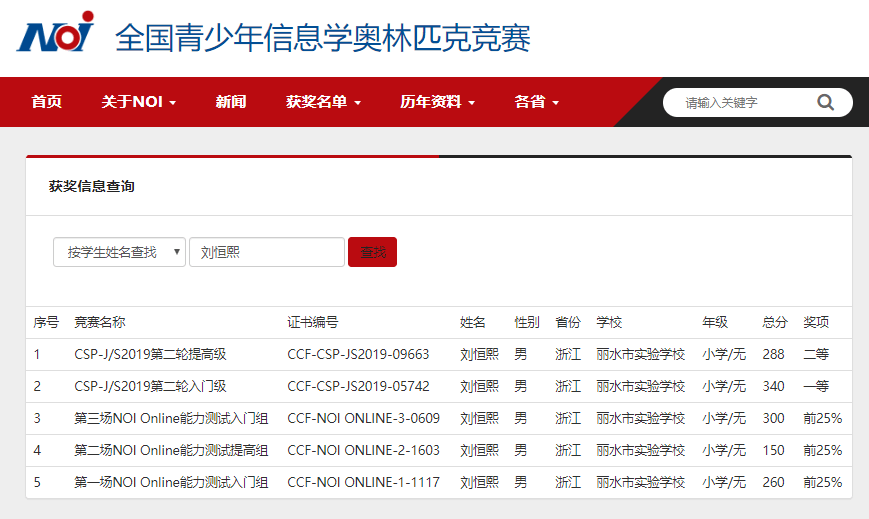
Task: Expand the 各省 provinces menu
Action: tap(537, 102)
